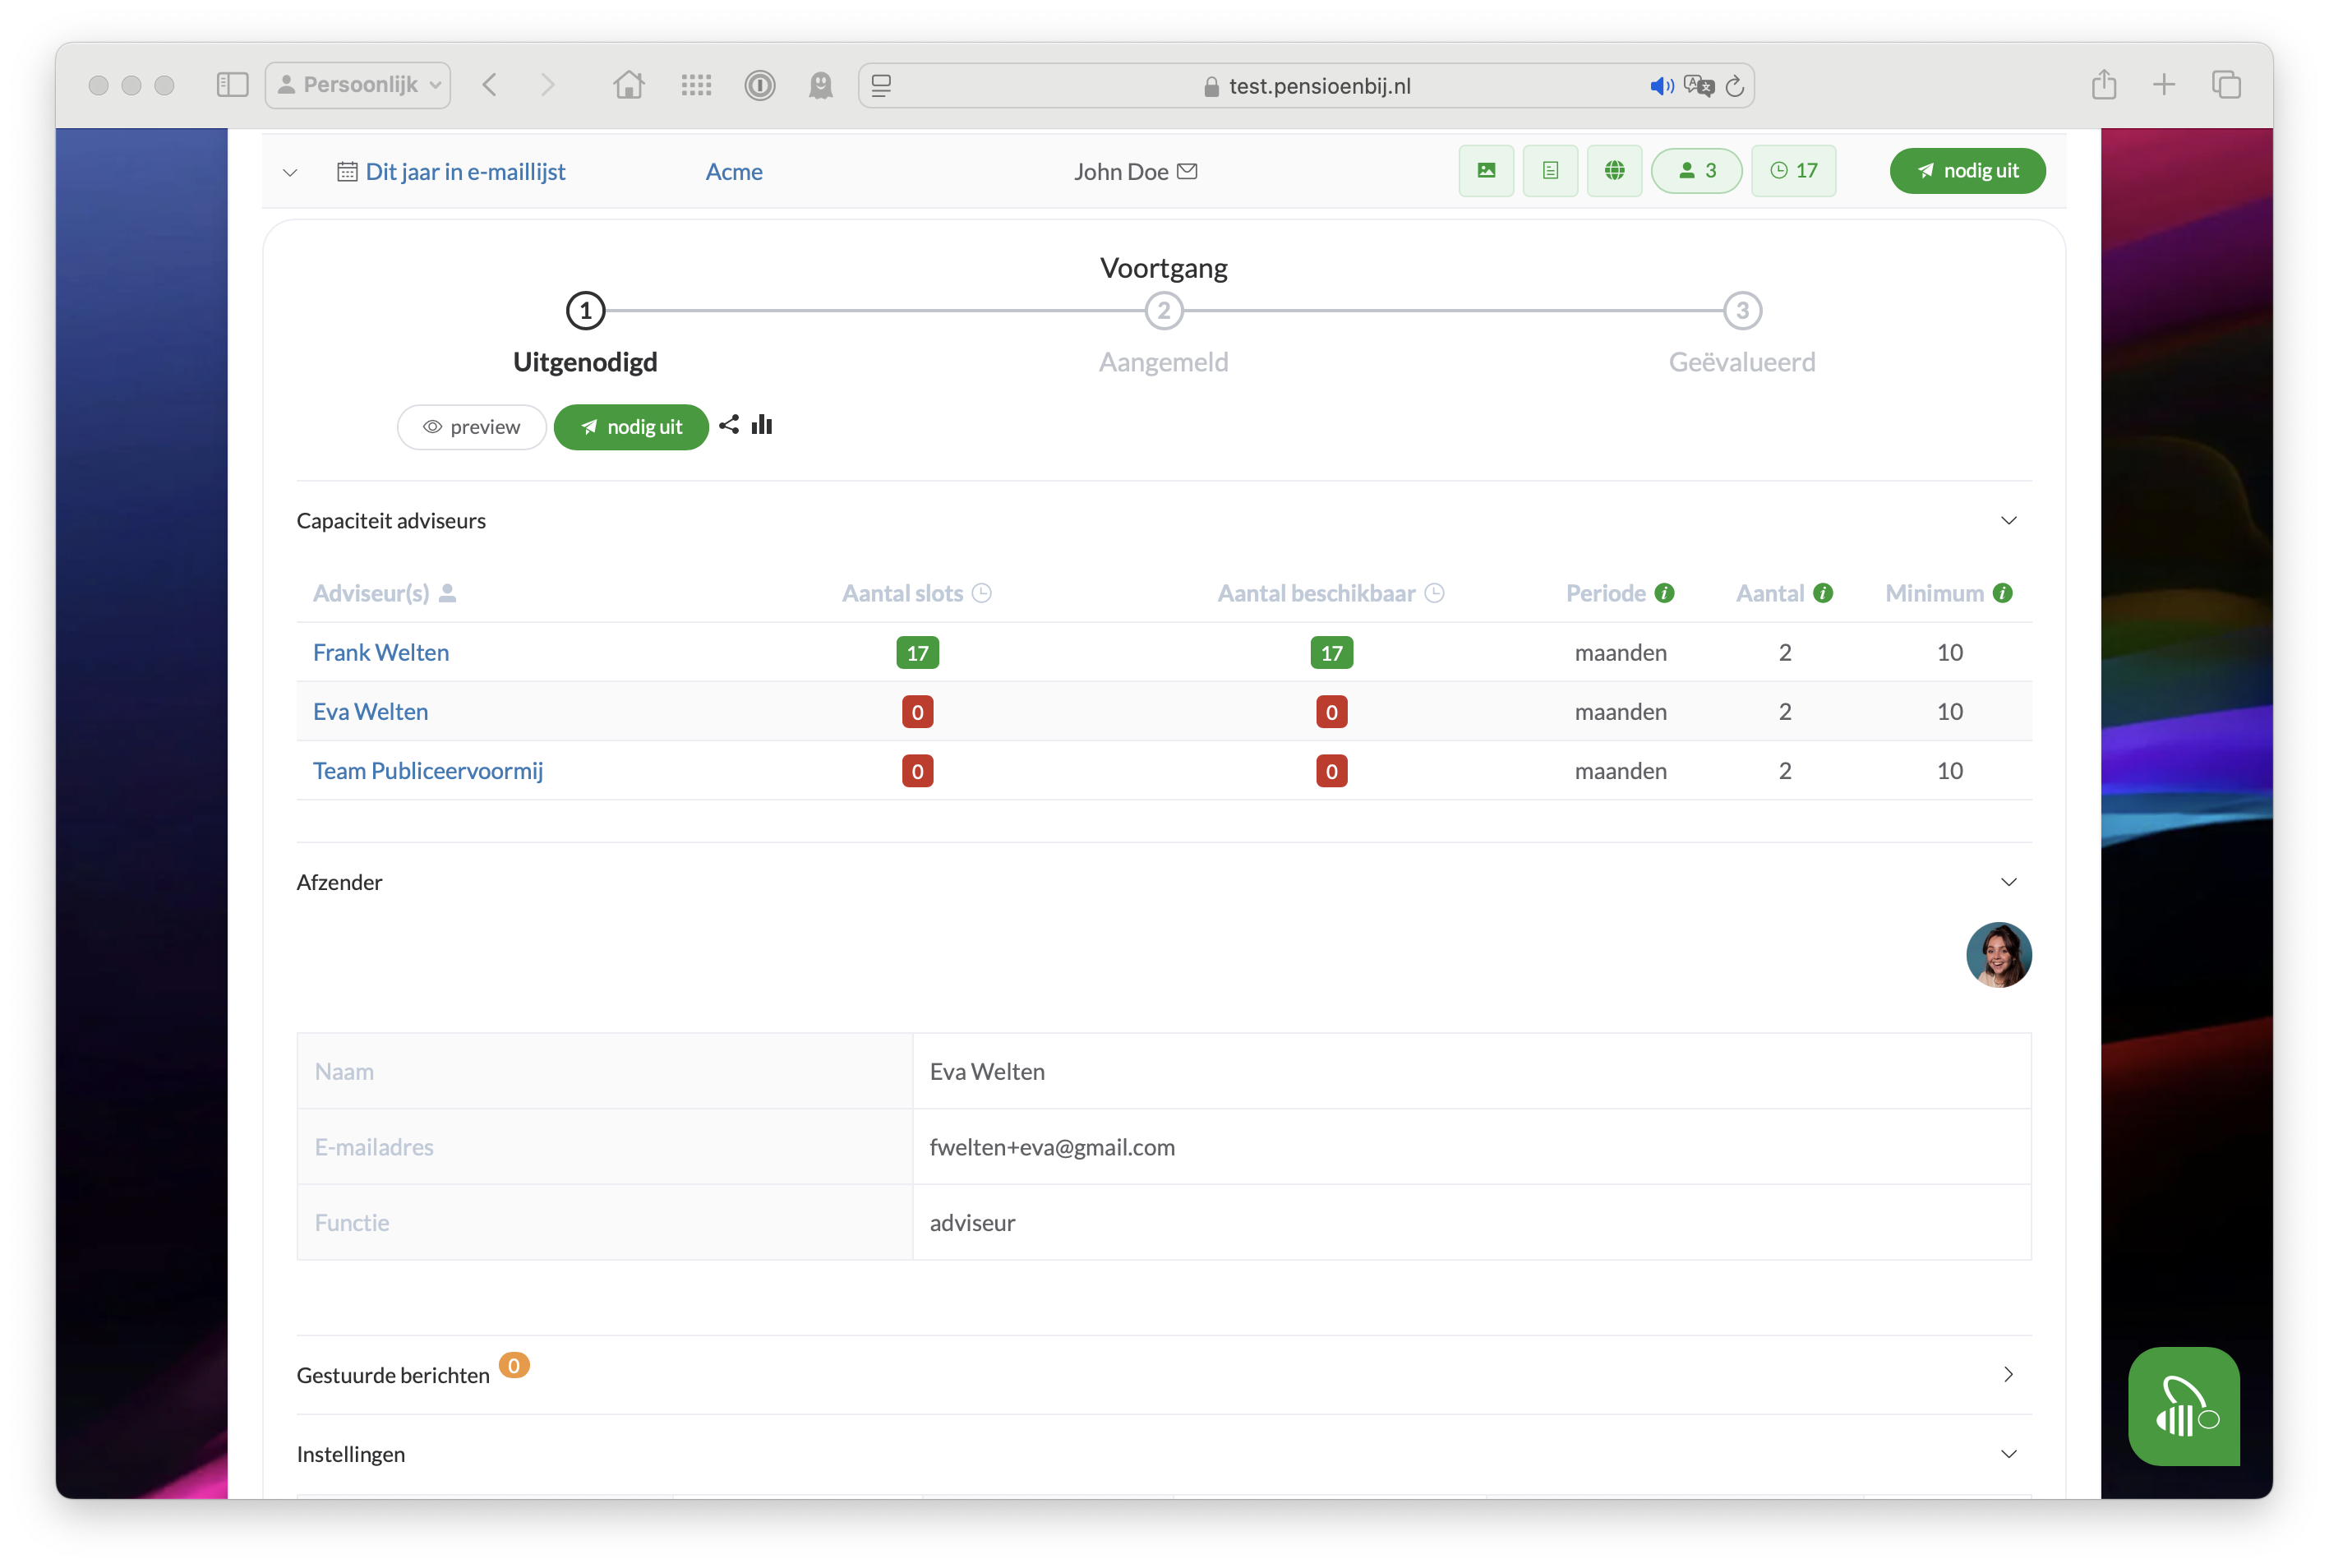Collapse the Instellingen section
The width and height of the screenshot is (2329, 1568).
pyautogui.click(x=2009, y=1454)
